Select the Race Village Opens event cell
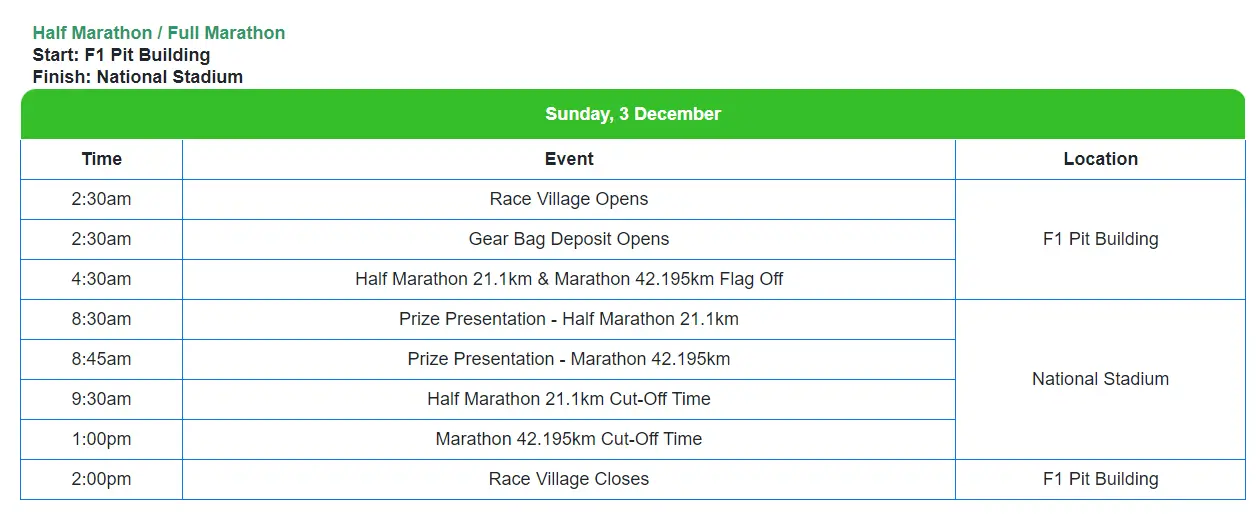Screen dimensions: 1256x514 tap(569, 199)
